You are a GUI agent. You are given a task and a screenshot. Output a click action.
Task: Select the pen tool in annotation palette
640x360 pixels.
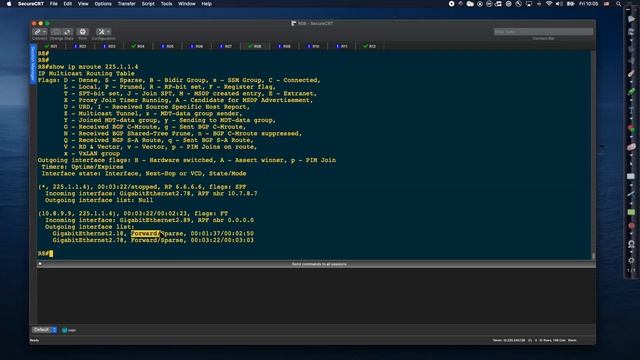[631, 74]
